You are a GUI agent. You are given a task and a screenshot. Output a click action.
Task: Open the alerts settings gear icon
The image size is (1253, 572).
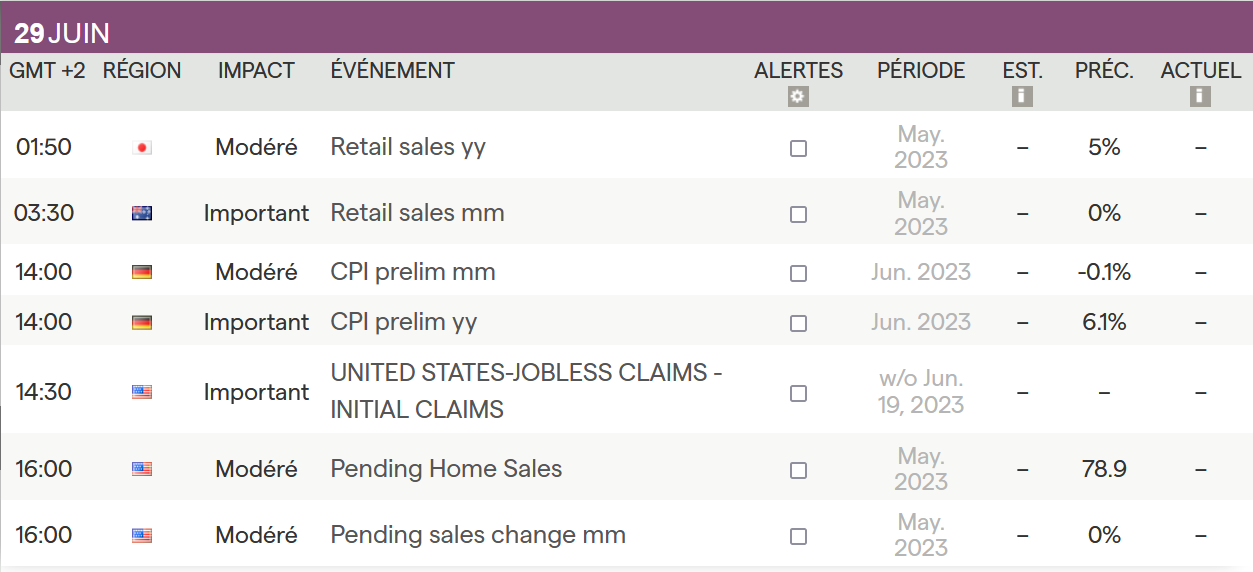798,97
